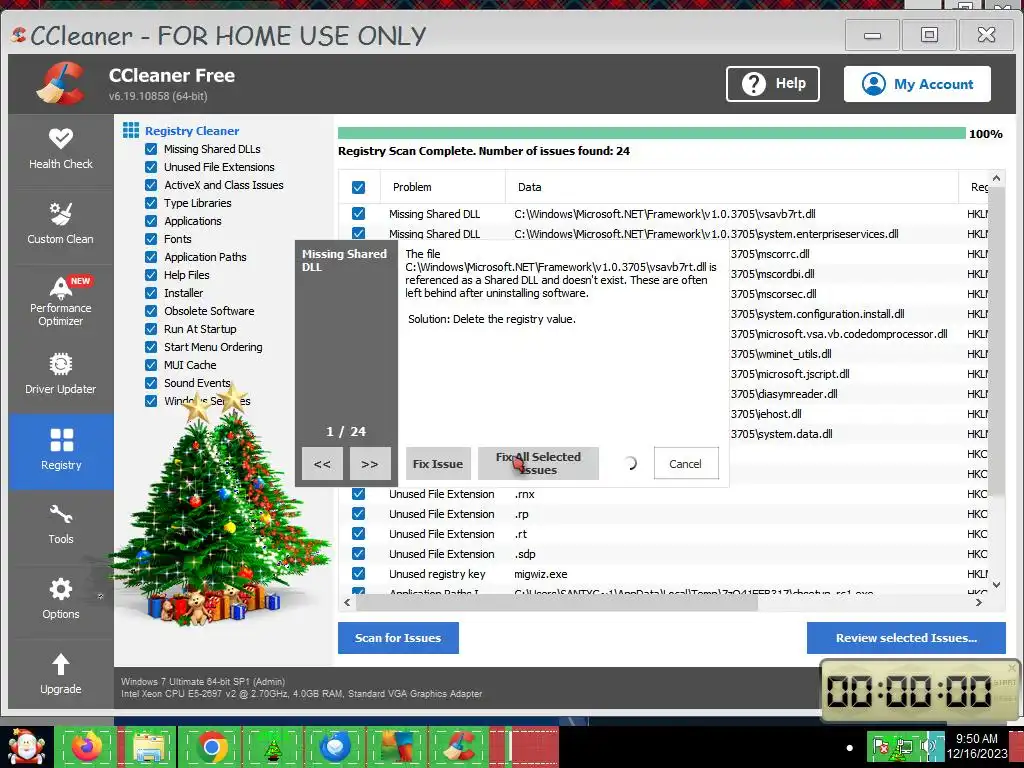
Task: Toggle Obsolete Software checkbox
Action: (151, 311)
